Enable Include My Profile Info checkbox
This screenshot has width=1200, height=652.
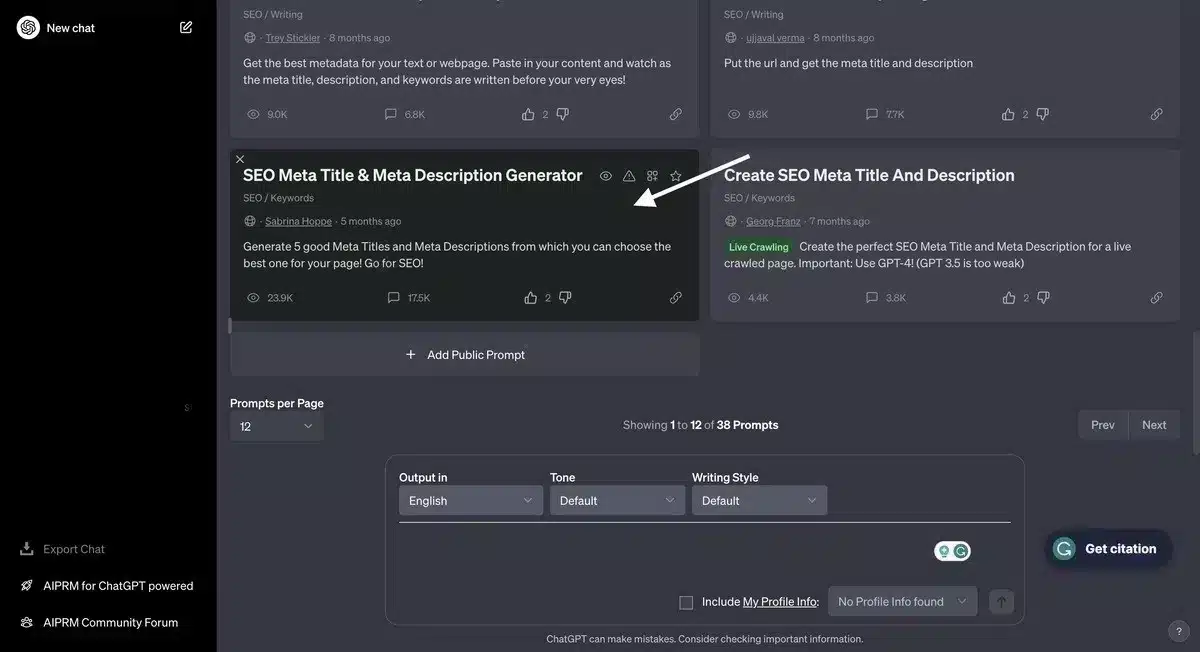point(686,602)
